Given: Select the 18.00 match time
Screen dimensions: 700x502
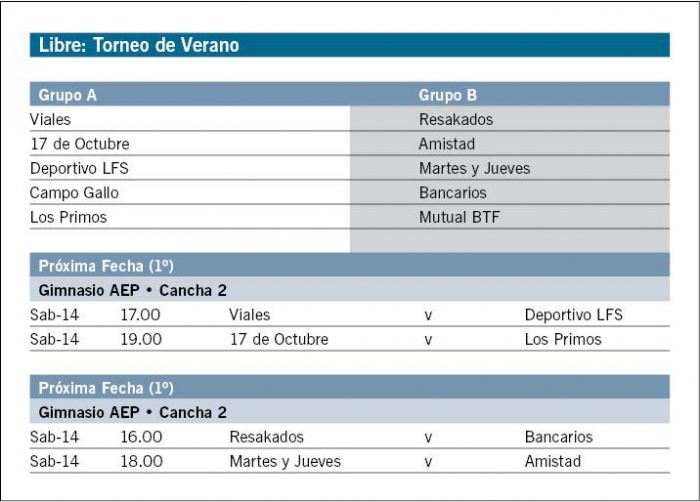Looking at the screenshot, I should click(x=141, y=461).
